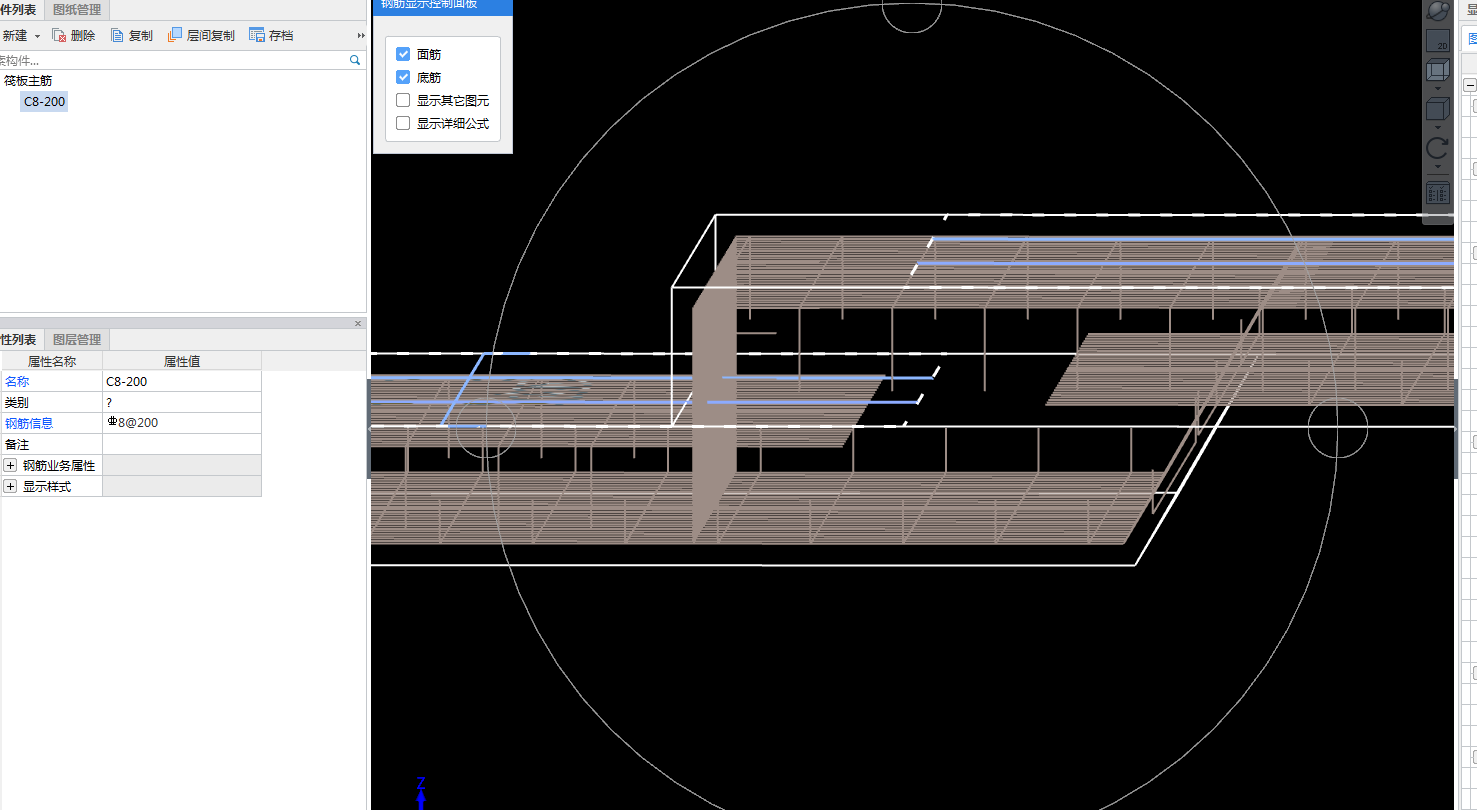This screenshot has height=810, width=1477.
Task: Click the 类别 value cell showing ?
Action: pyautogui.click(x=181, y=402)
